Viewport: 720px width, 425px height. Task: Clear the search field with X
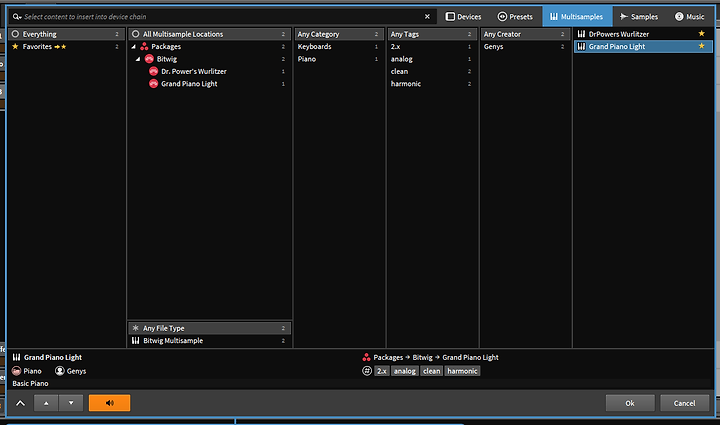pos(427,17)
